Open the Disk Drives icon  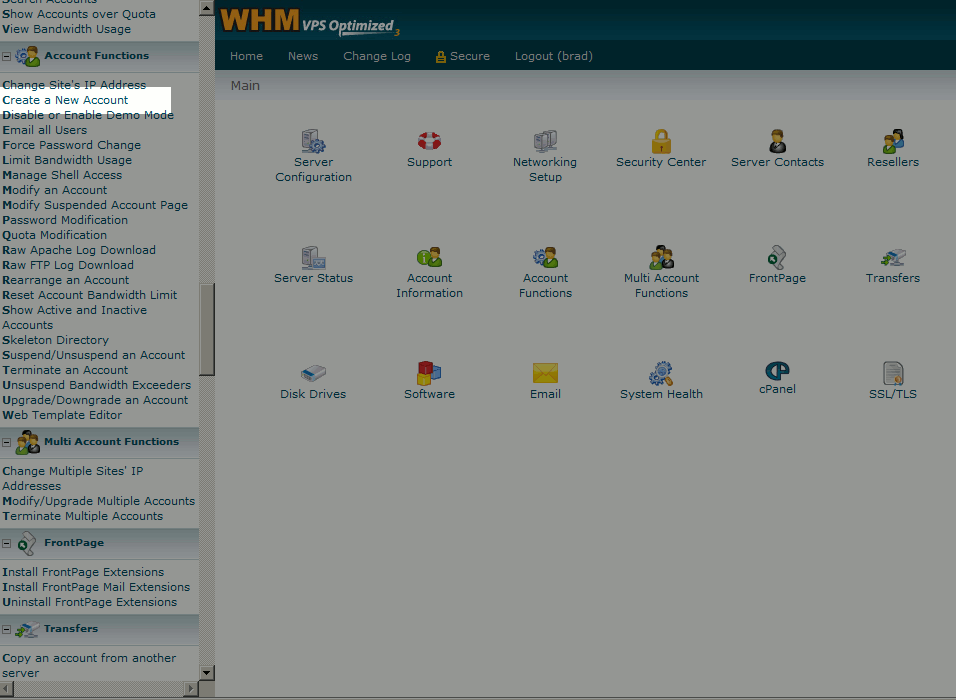pyautogui.click(x=313, y=373)
